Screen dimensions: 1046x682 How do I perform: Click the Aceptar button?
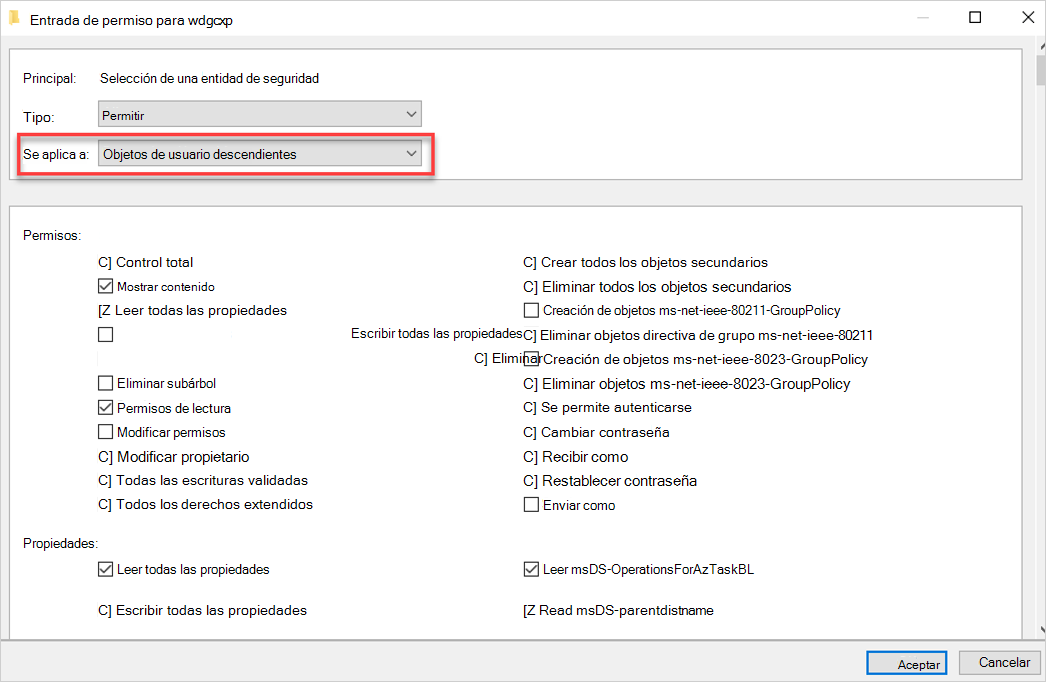905,663
